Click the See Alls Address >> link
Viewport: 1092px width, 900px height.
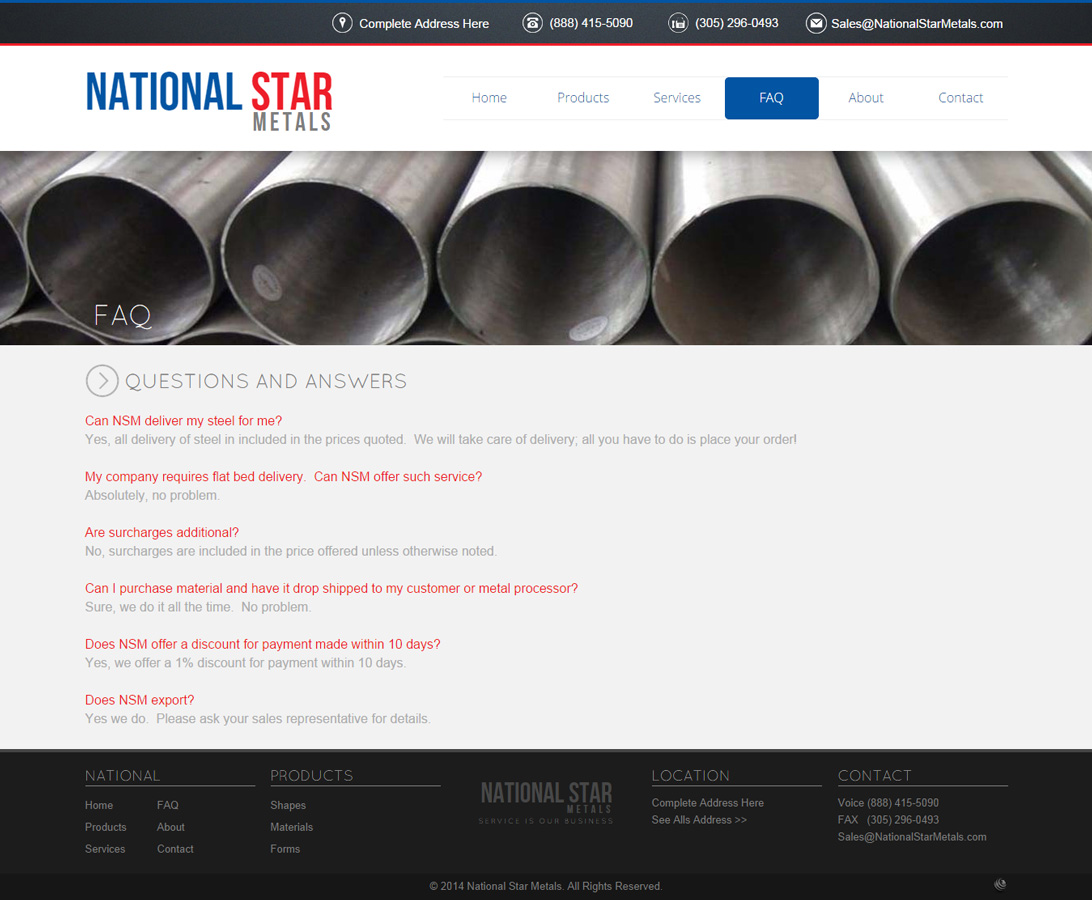point(699,820)
